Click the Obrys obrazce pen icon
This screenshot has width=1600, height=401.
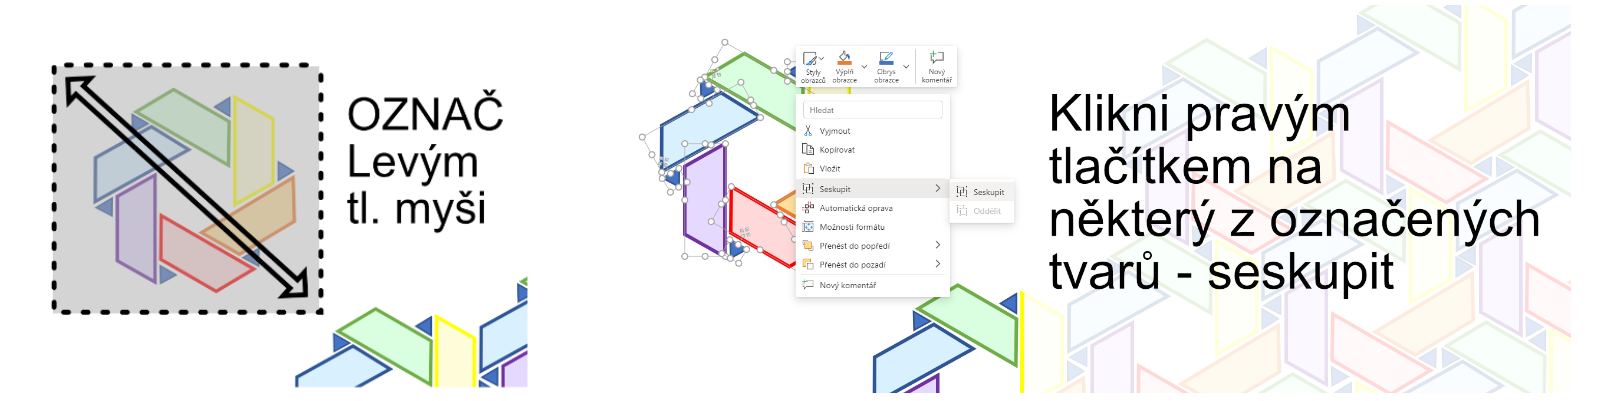pos(886,60)
